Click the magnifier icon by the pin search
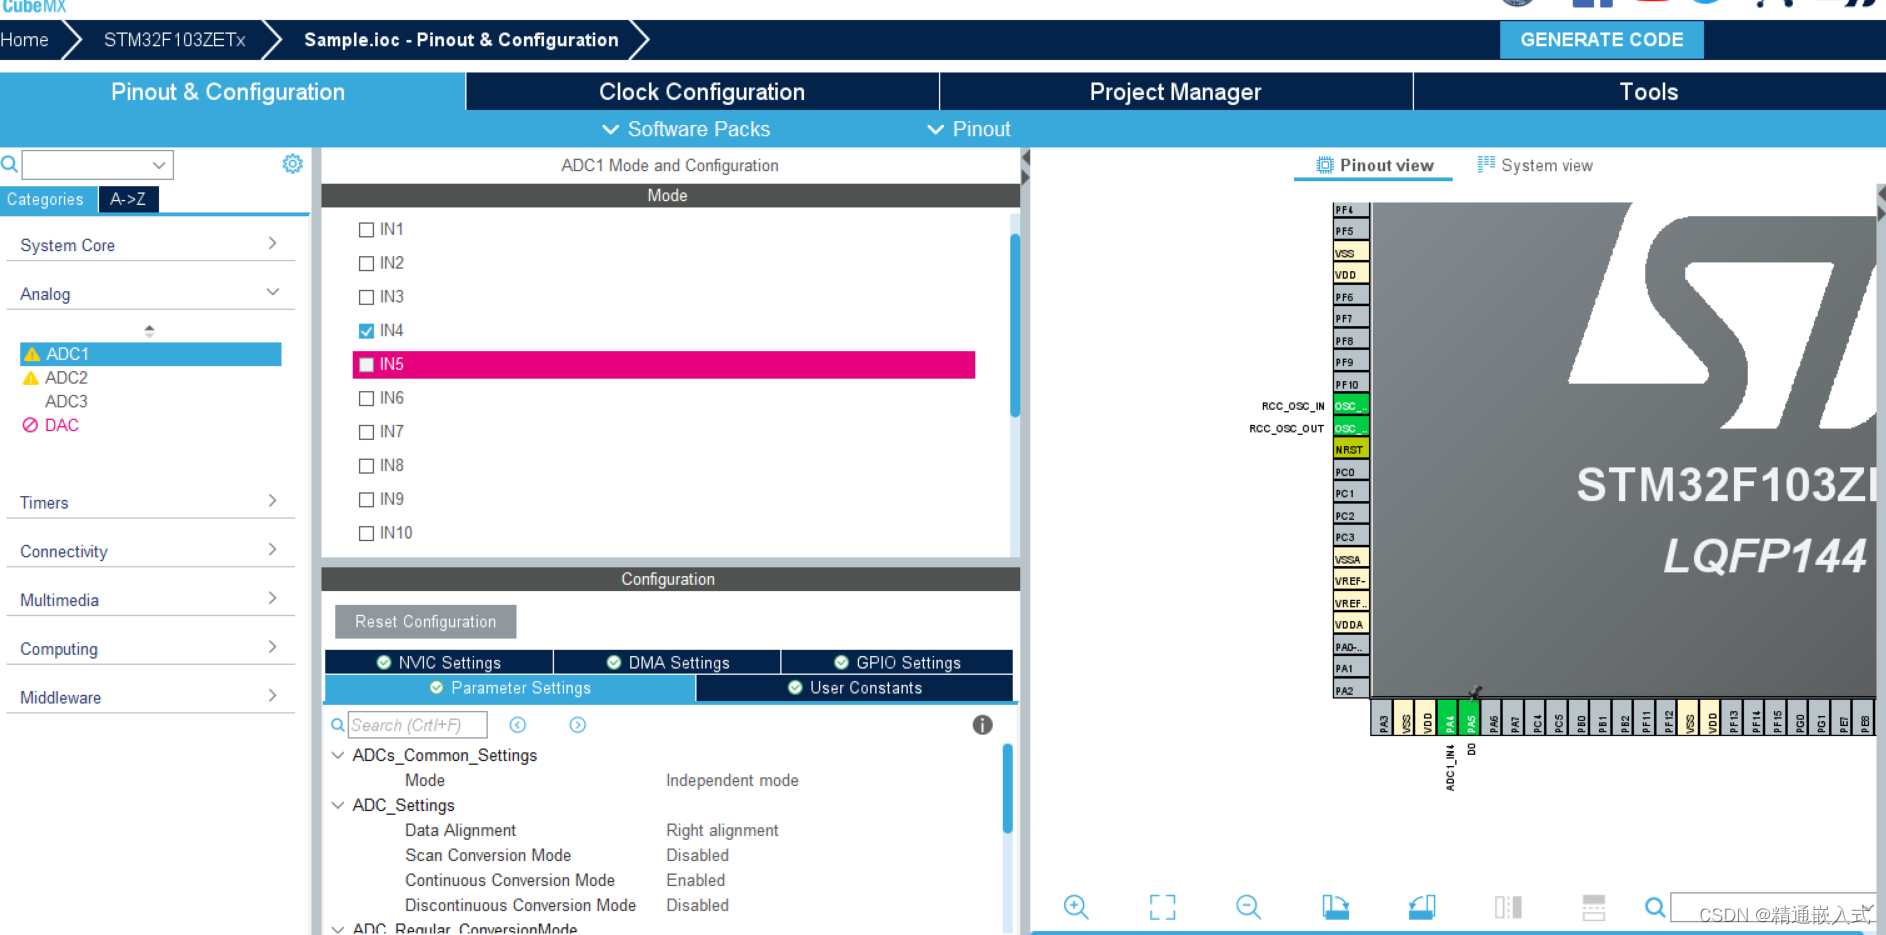1886x935 pixels. pos(1655,907)
